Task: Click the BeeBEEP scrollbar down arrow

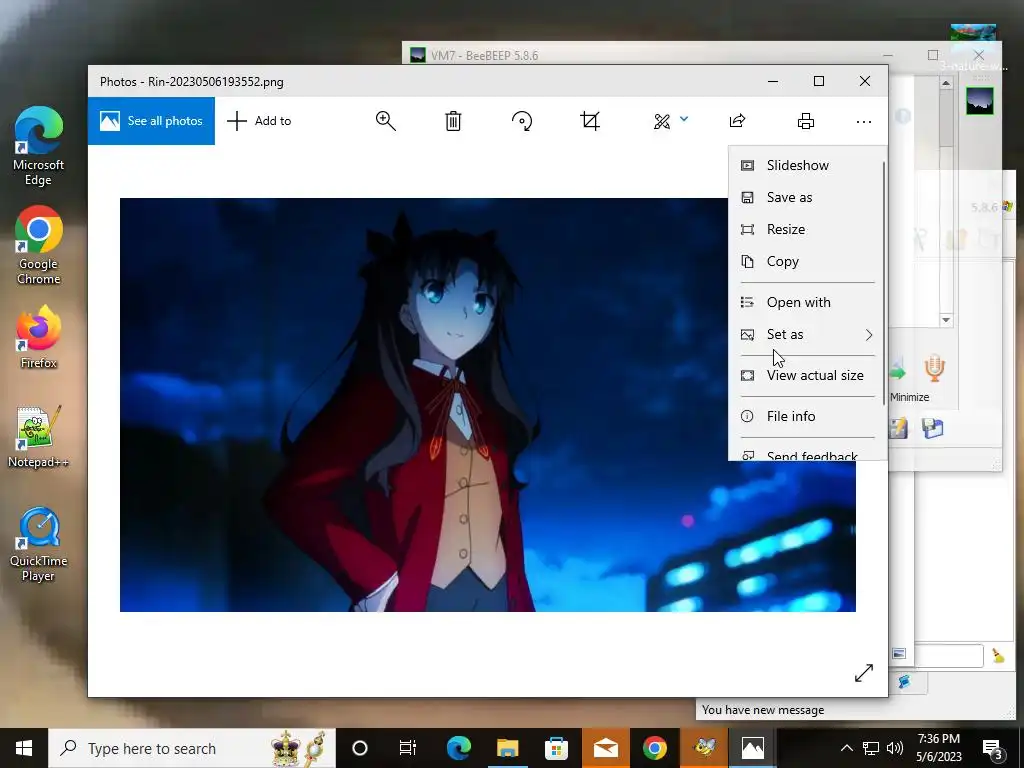Action: 946,320
